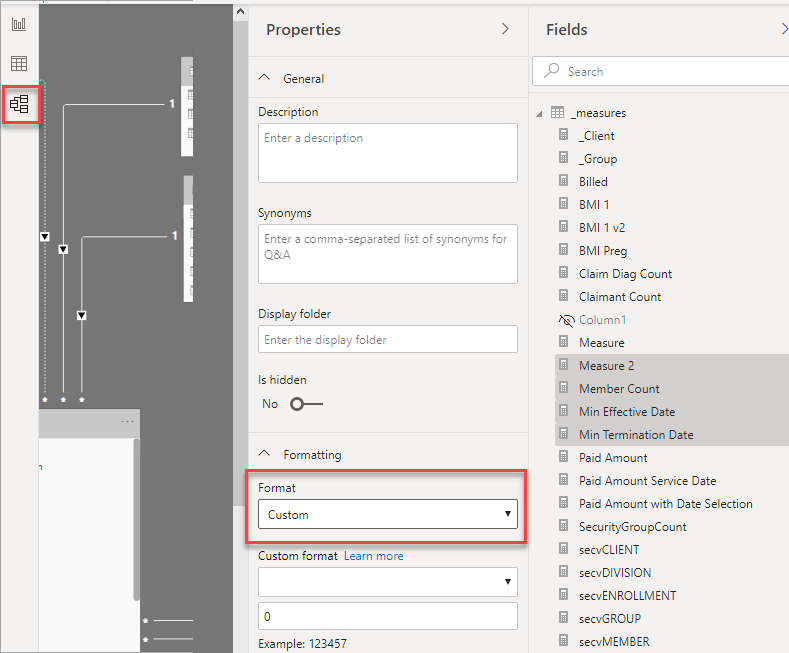Open the Data view table icon
Image resolution: width=789 pixels, height=653 pixels.
pyautogui.click(x=19, y=63)
